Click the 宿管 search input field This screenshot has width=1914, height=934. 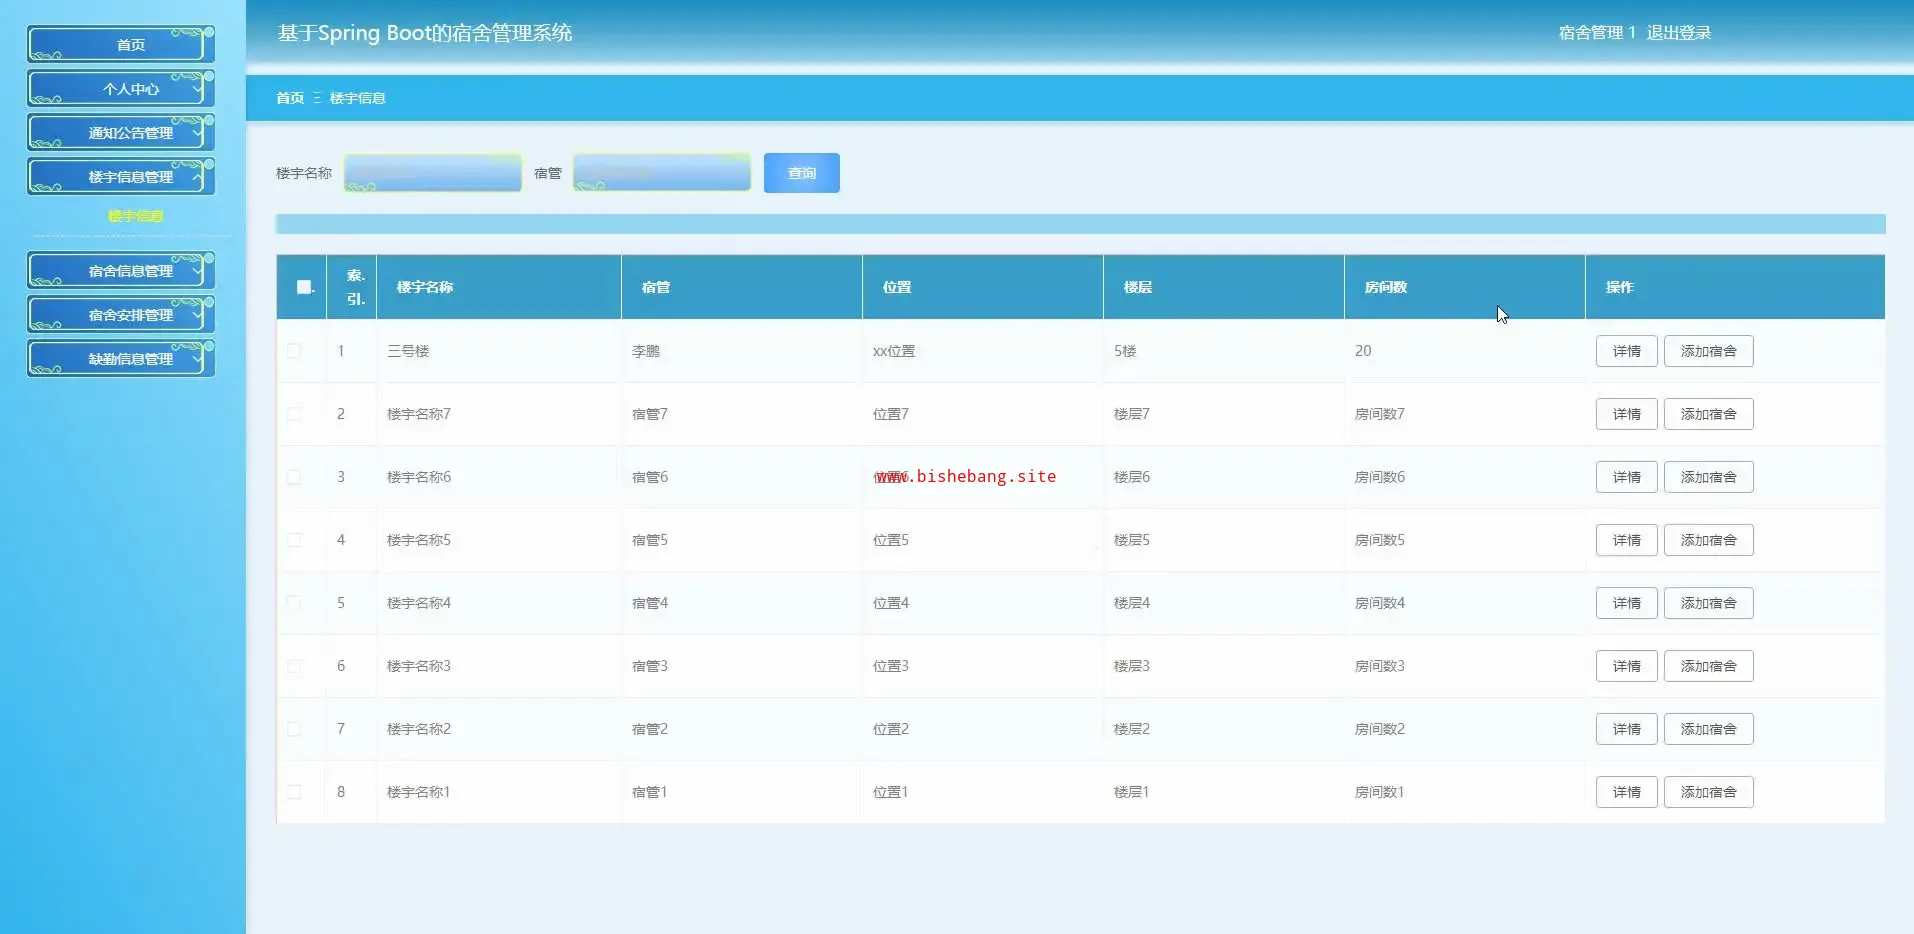(661, 173)
